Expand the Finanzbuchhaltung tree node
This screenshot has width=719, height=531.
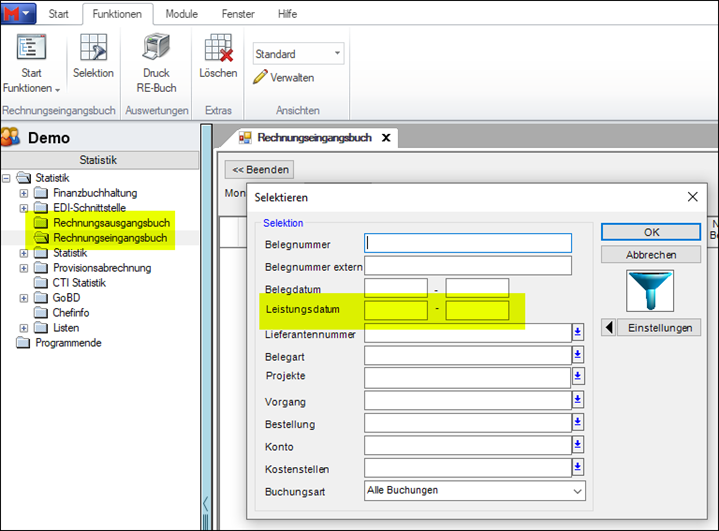click(x=24, y=193)
